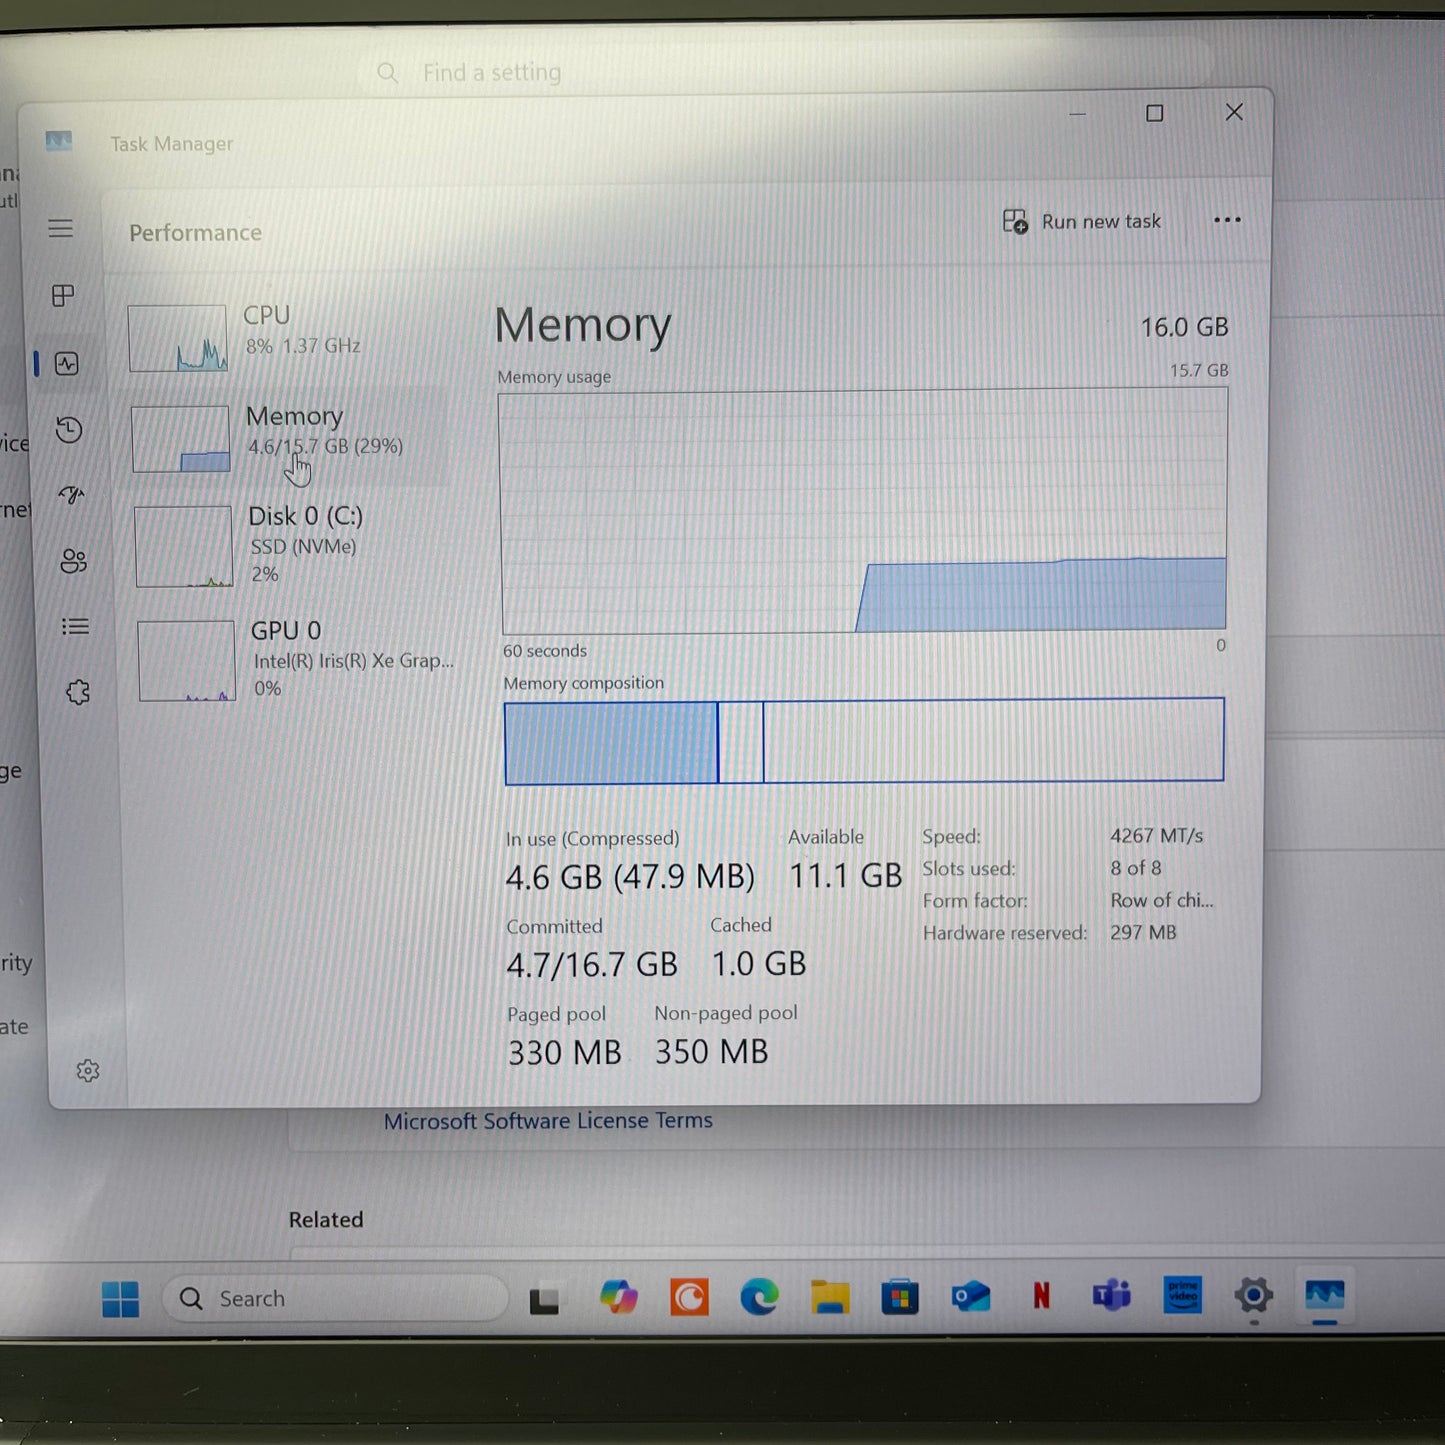Open Task Manager settings gear

tap(88, 1070)
